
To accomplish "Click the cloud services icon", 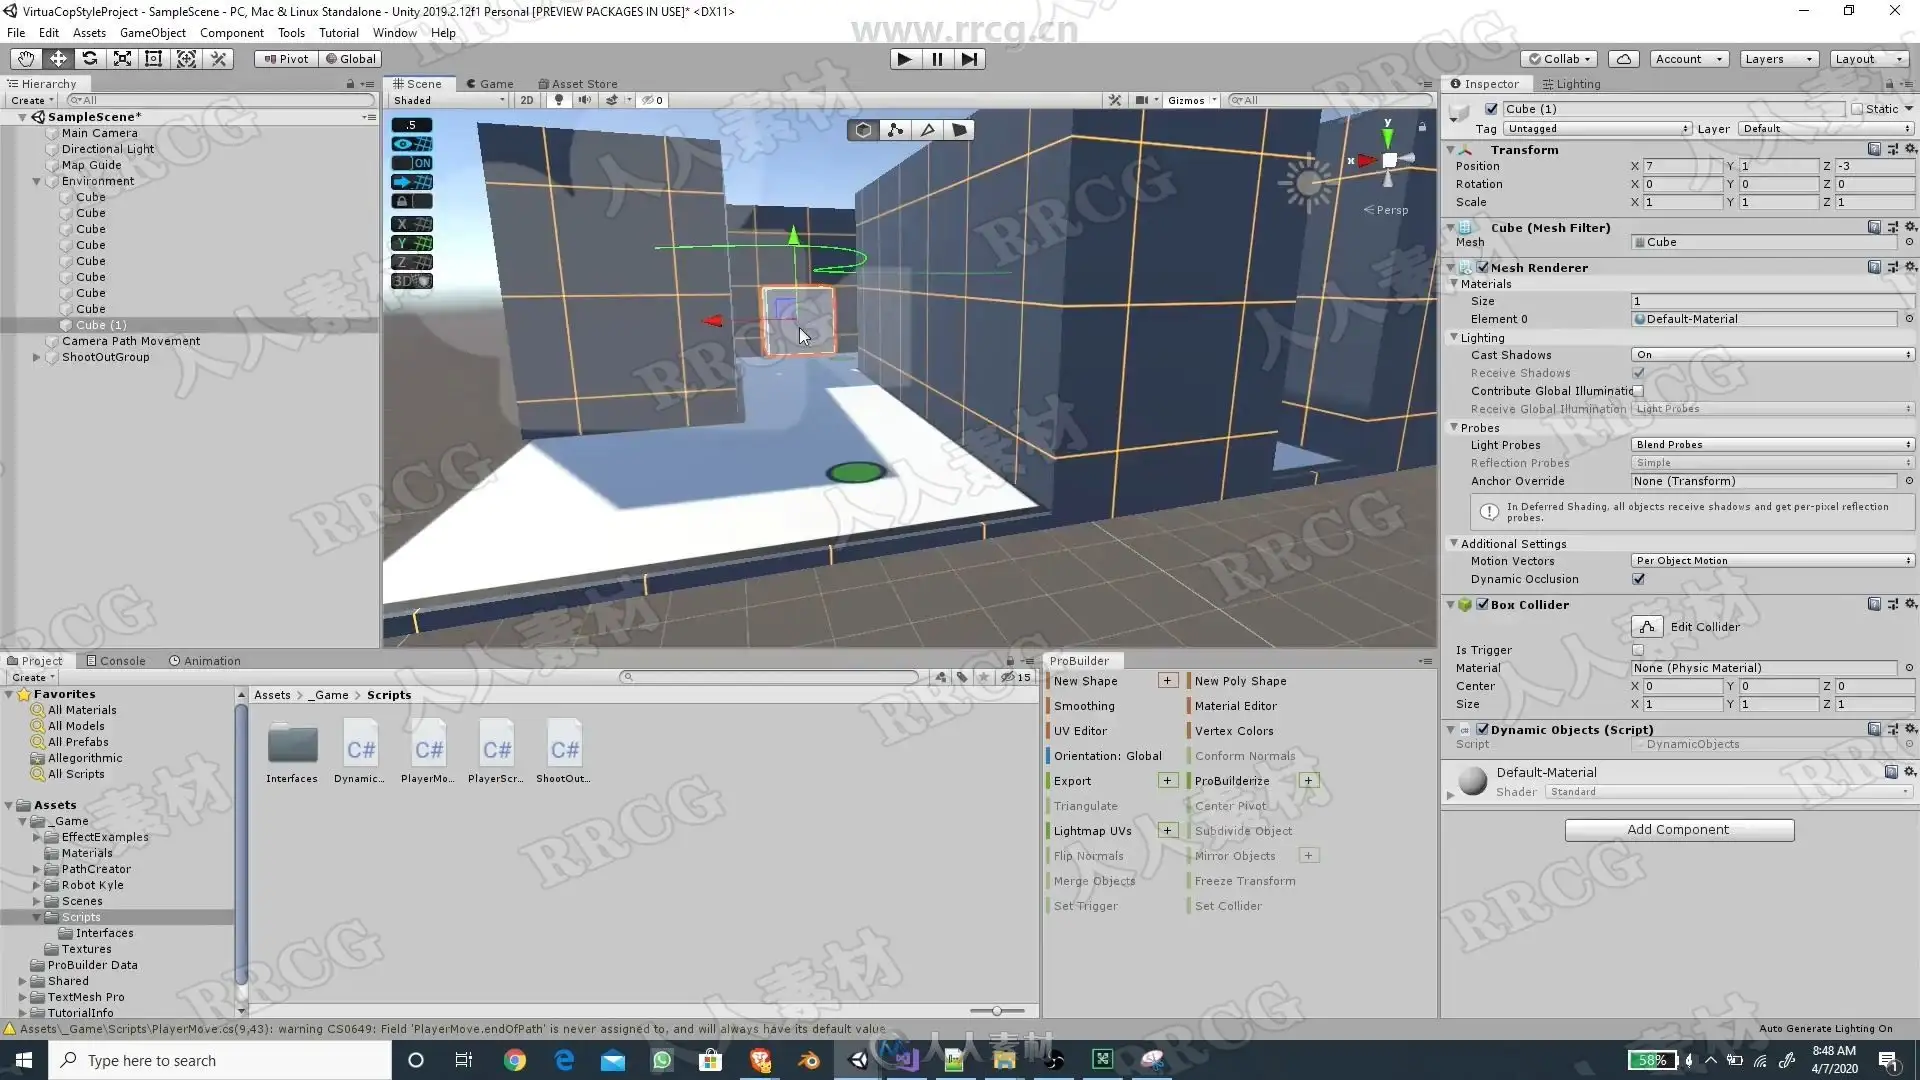I will (1624, 59).
